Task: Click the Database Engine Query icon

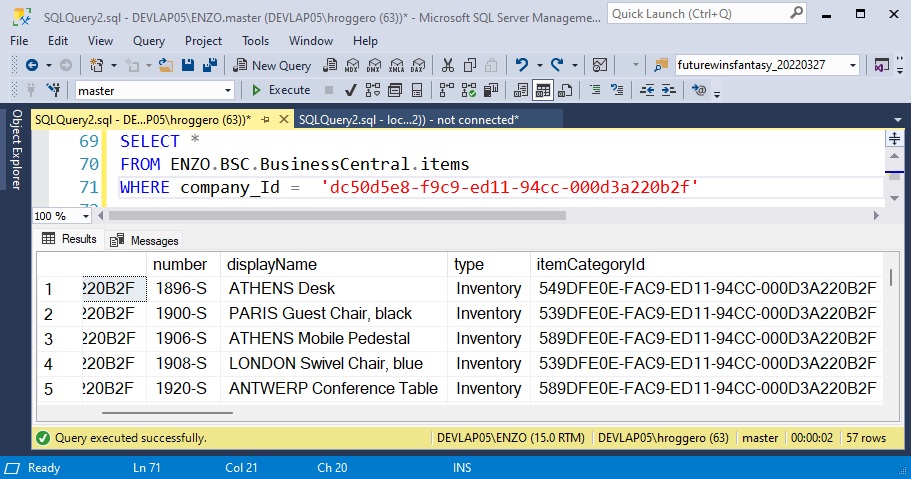Action: 330,65
